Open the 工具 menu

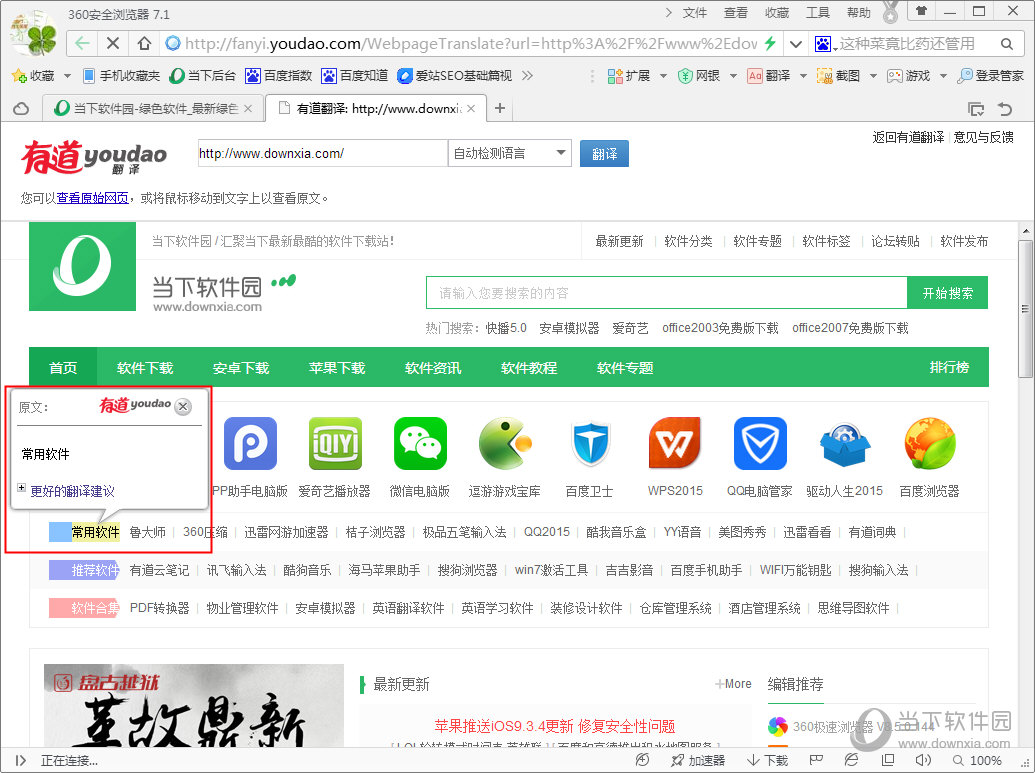tap(816, 11)
